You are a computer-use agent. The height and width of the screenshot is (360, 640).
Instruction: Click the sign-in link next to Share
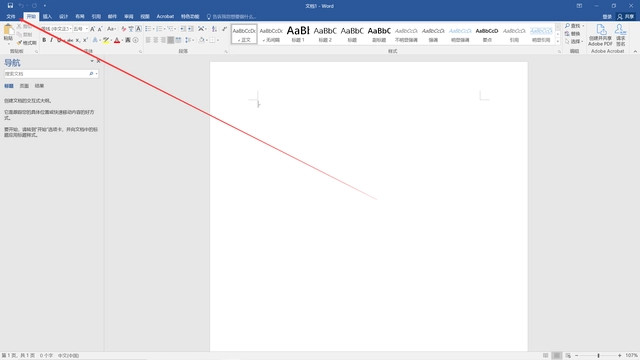(x=607, y=16)
